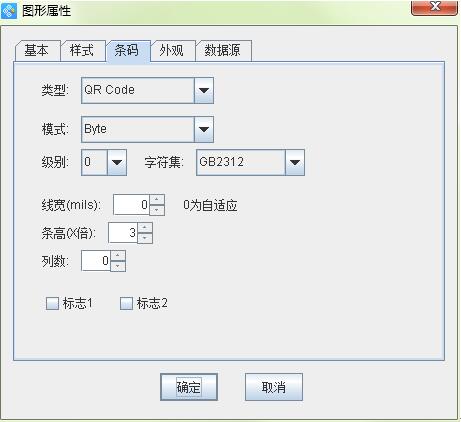461x422 pixels.
Task: Click the 线宽(mils) input field
Action: point(131,205)
